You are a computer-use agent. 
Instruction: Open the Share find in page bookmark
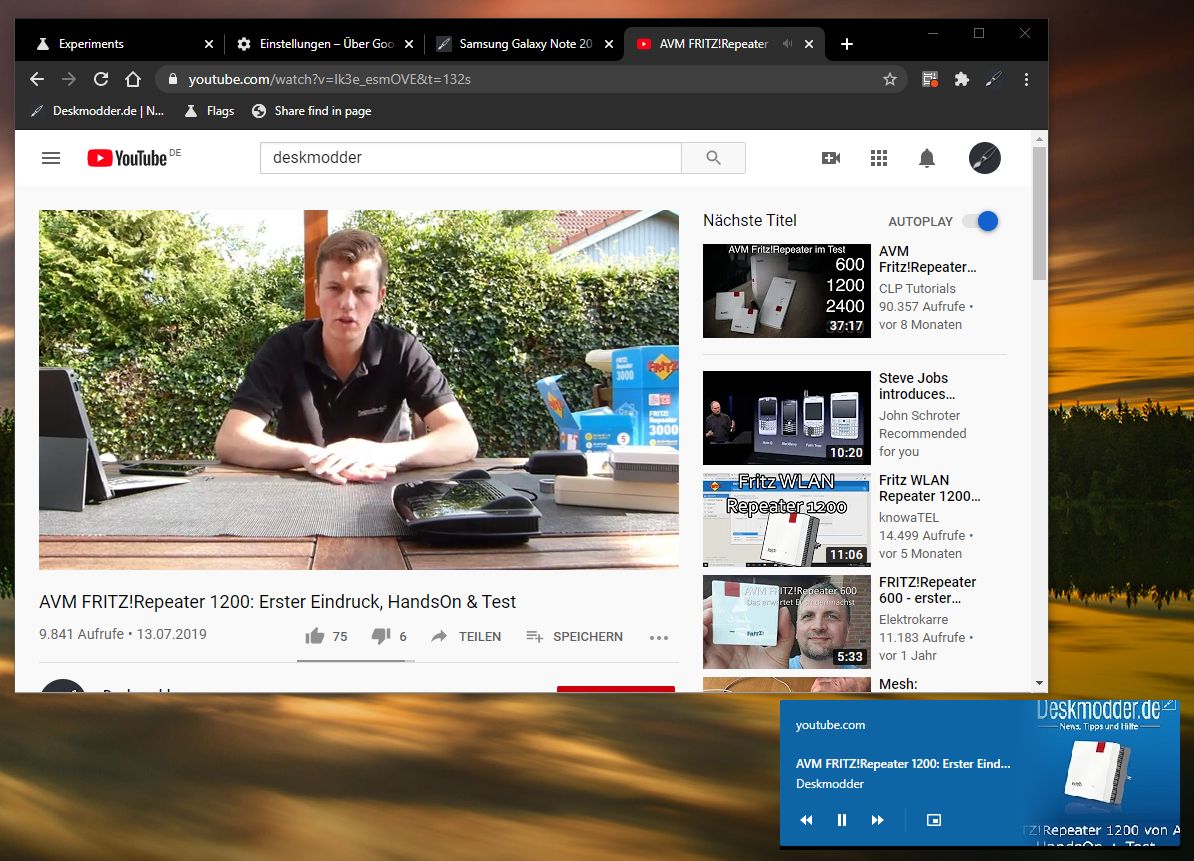tap(311, 111)
